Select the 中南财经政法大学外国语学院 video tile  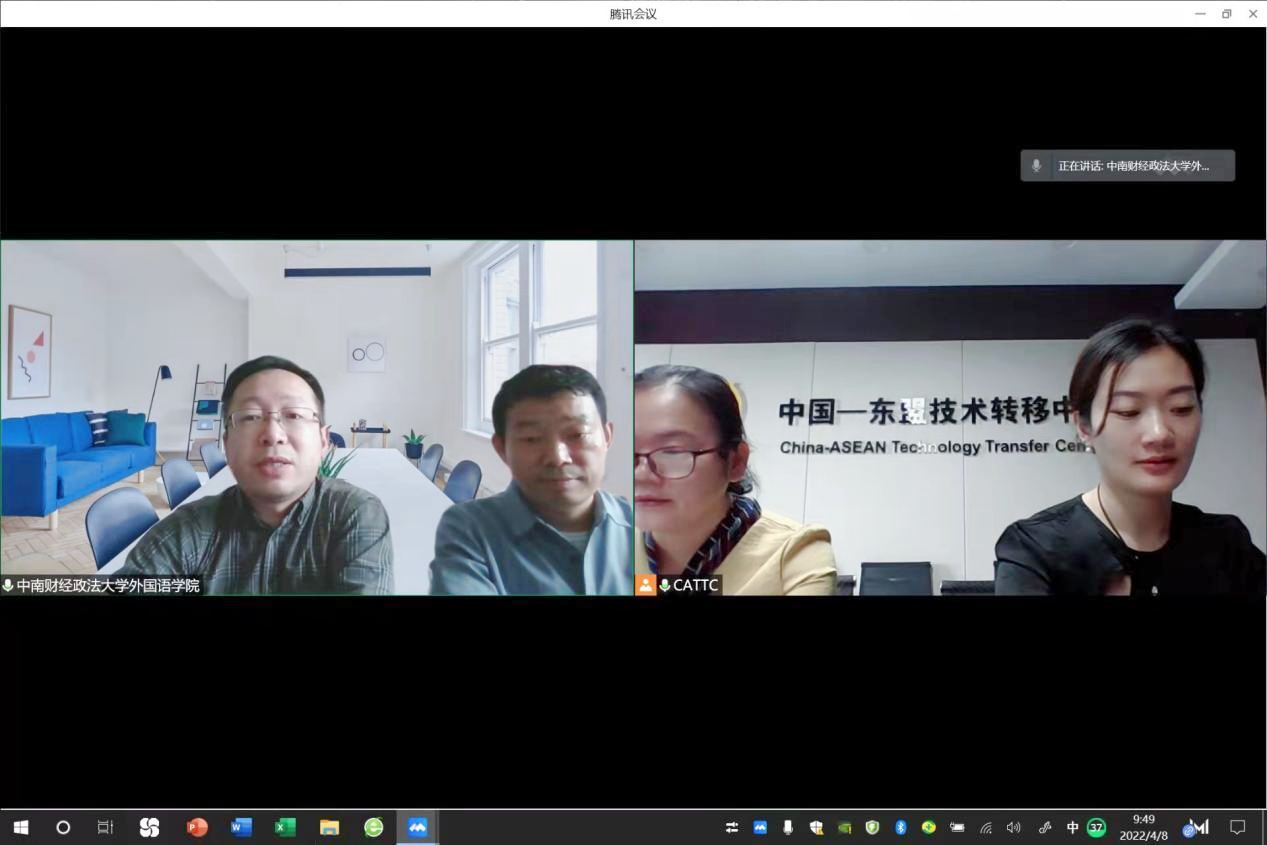[x=317, y=418]
